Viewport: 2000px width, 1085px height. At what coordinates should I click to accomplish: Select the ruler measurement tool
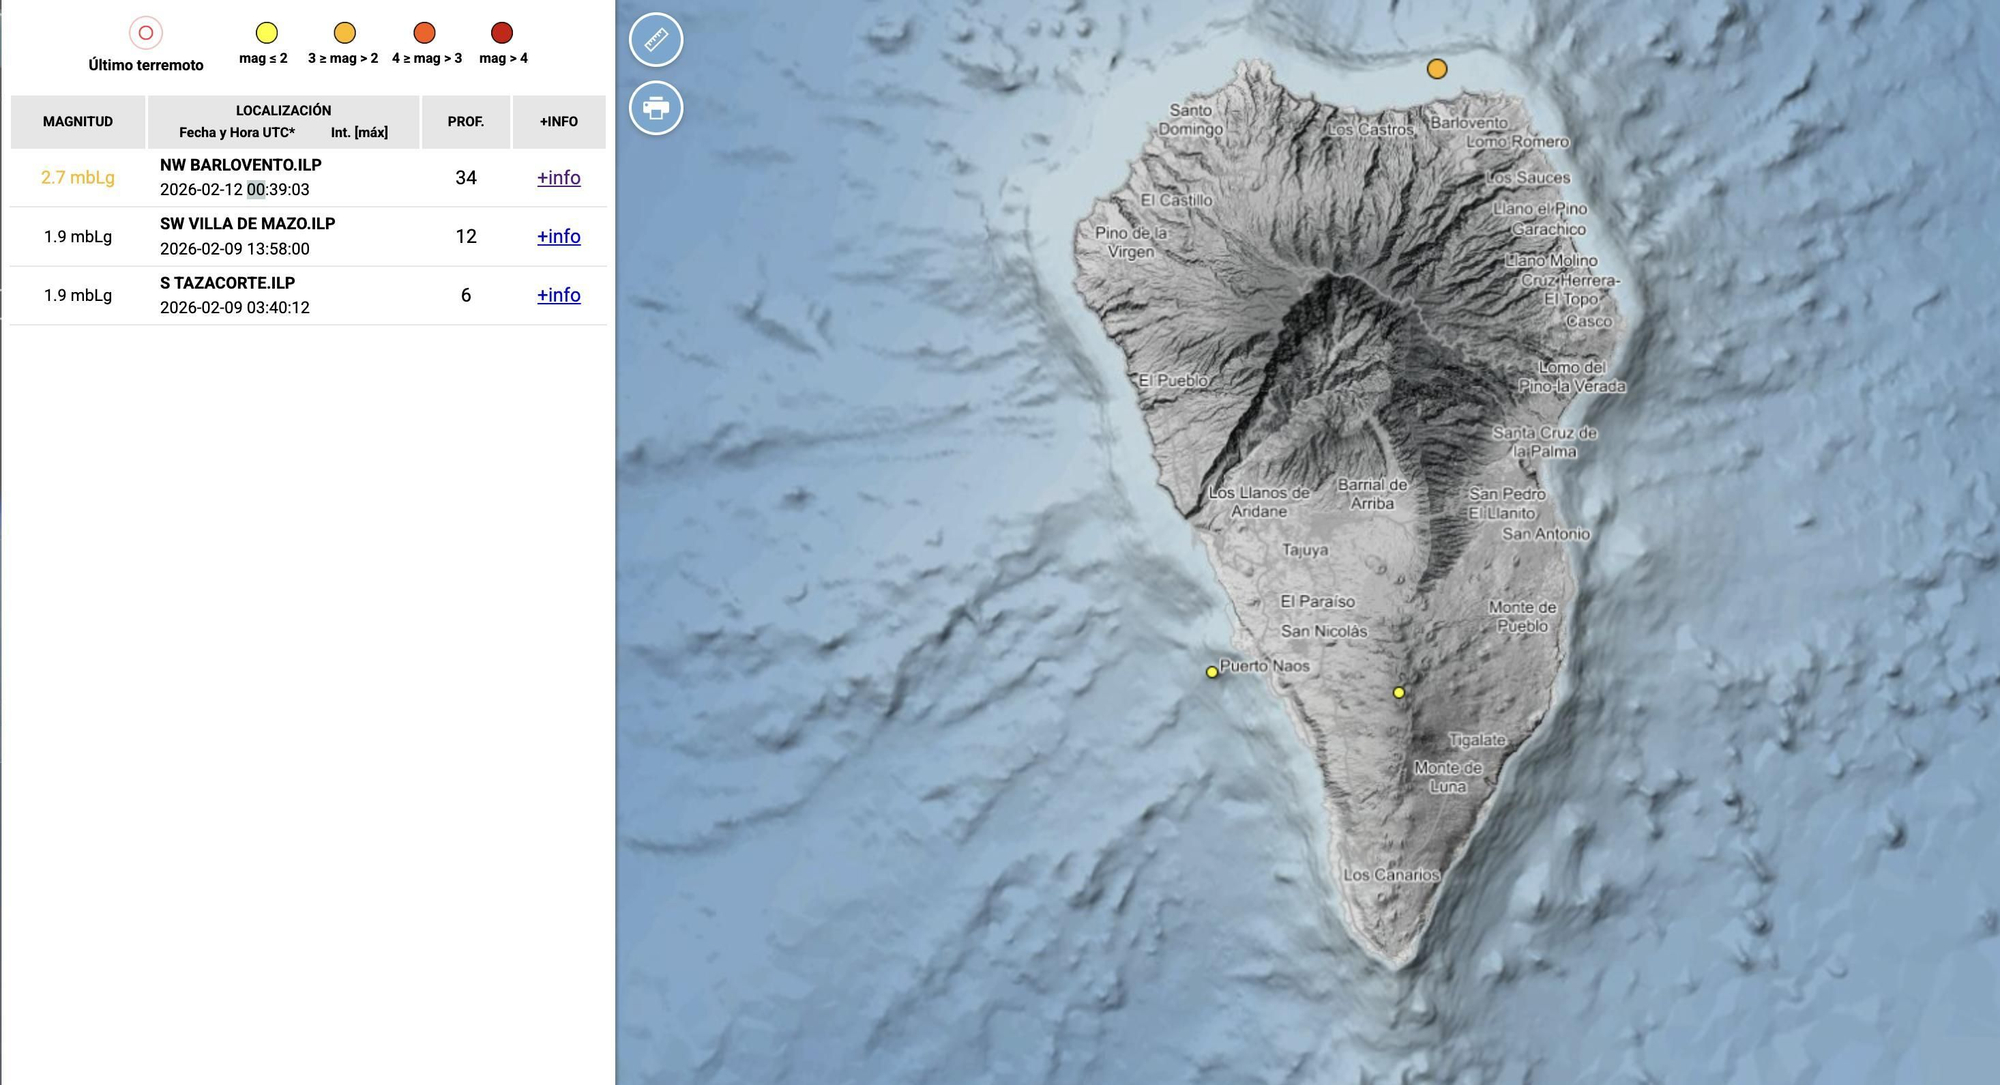point(656,39)
